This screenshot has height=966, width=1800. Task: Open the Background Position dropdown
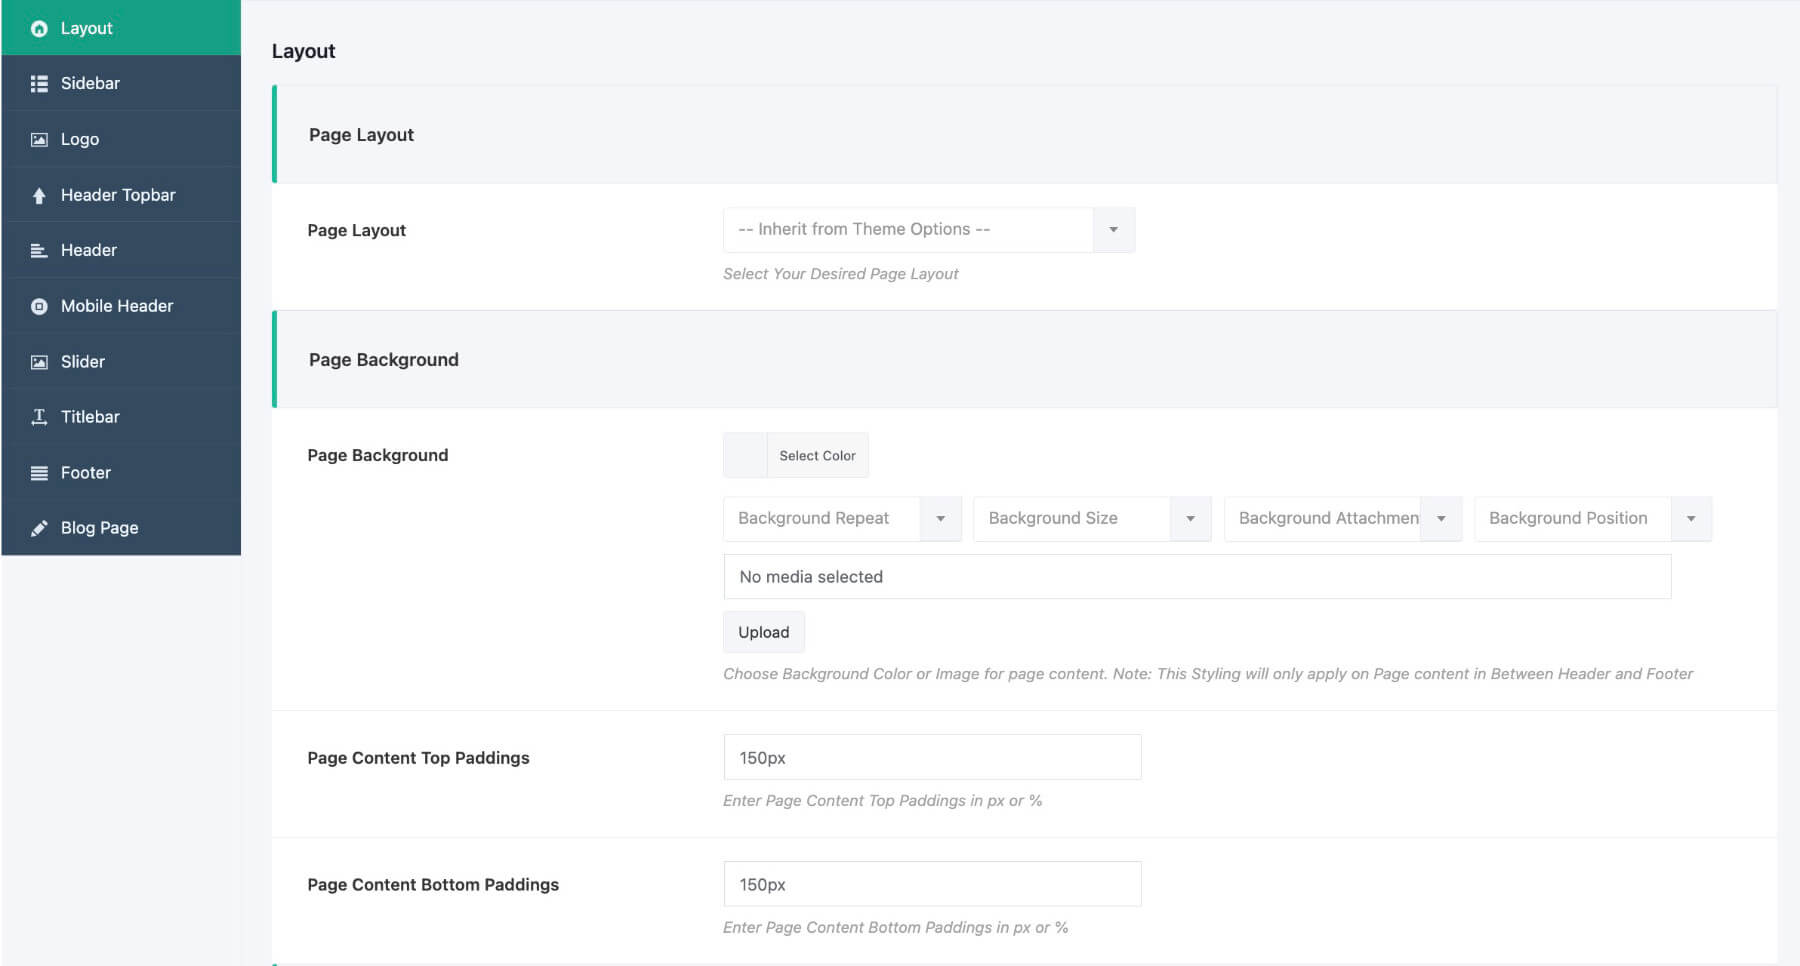tap(1691, 518)
